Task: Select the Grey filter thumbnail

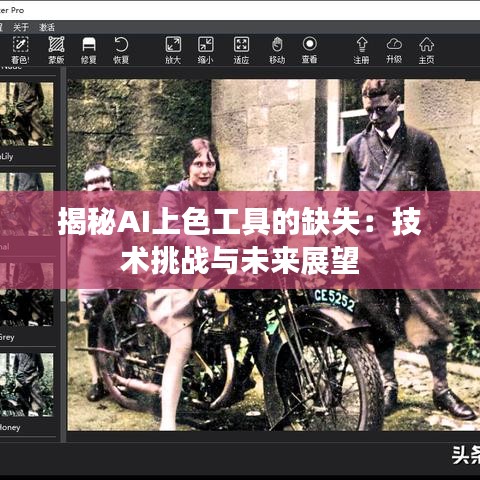Action: (x=26, y=294)
